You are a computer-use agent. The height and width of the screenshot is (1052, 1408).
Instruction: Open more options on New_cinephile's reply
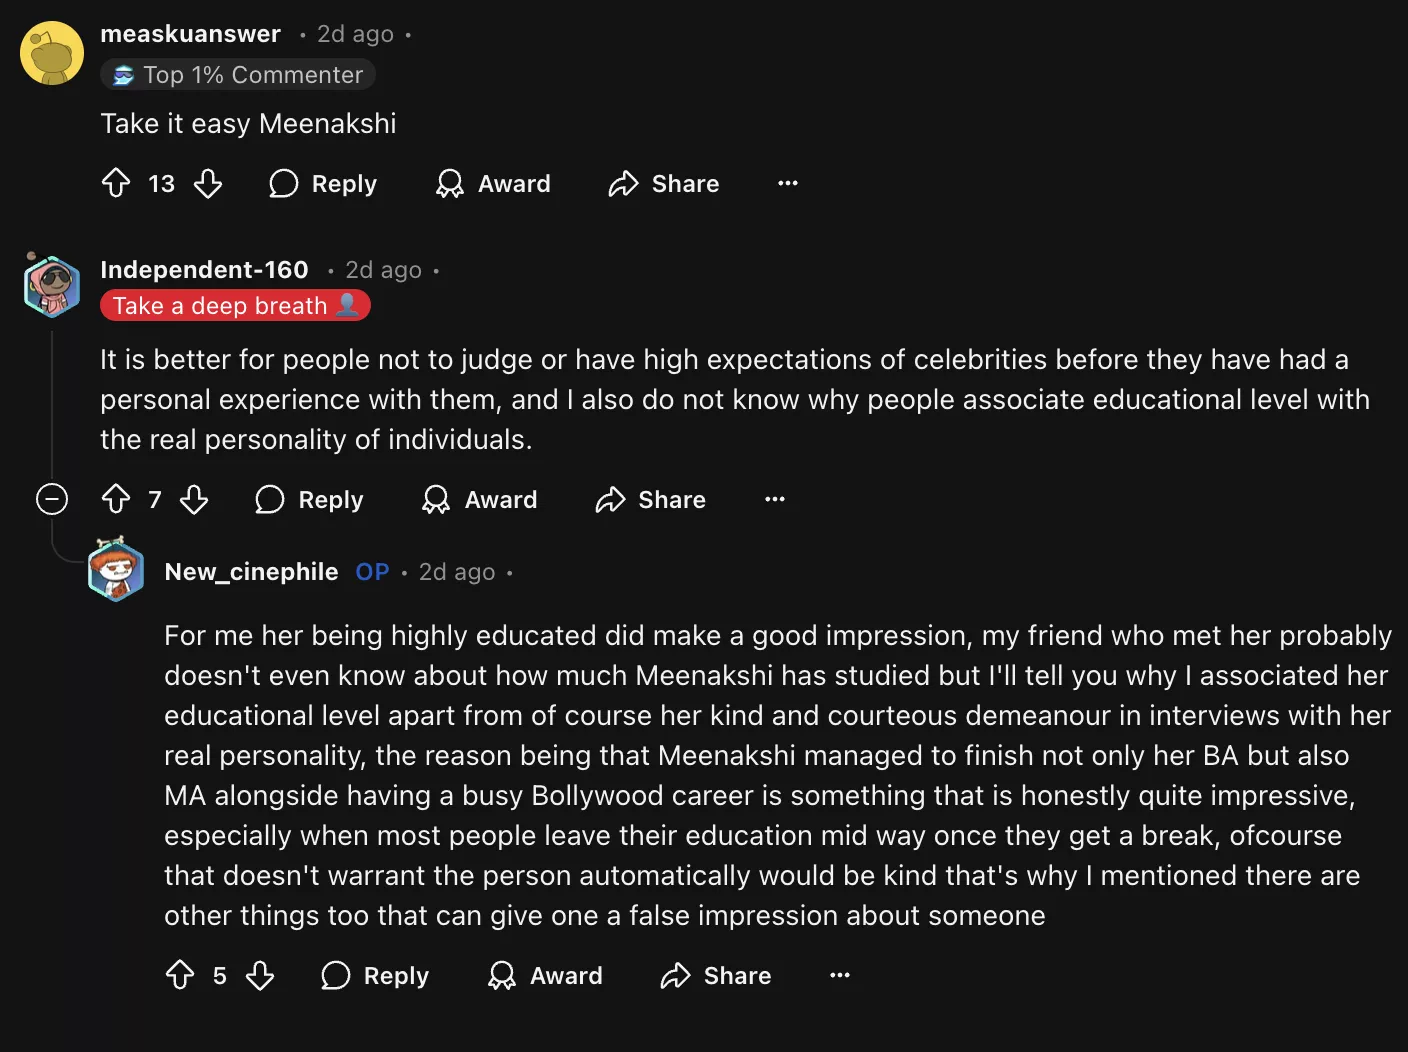coord(840,975)
